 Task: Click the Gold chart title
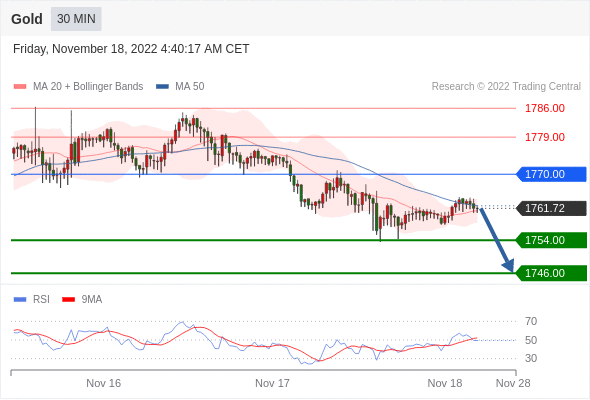pyautogui.click(x=27, y=19)
